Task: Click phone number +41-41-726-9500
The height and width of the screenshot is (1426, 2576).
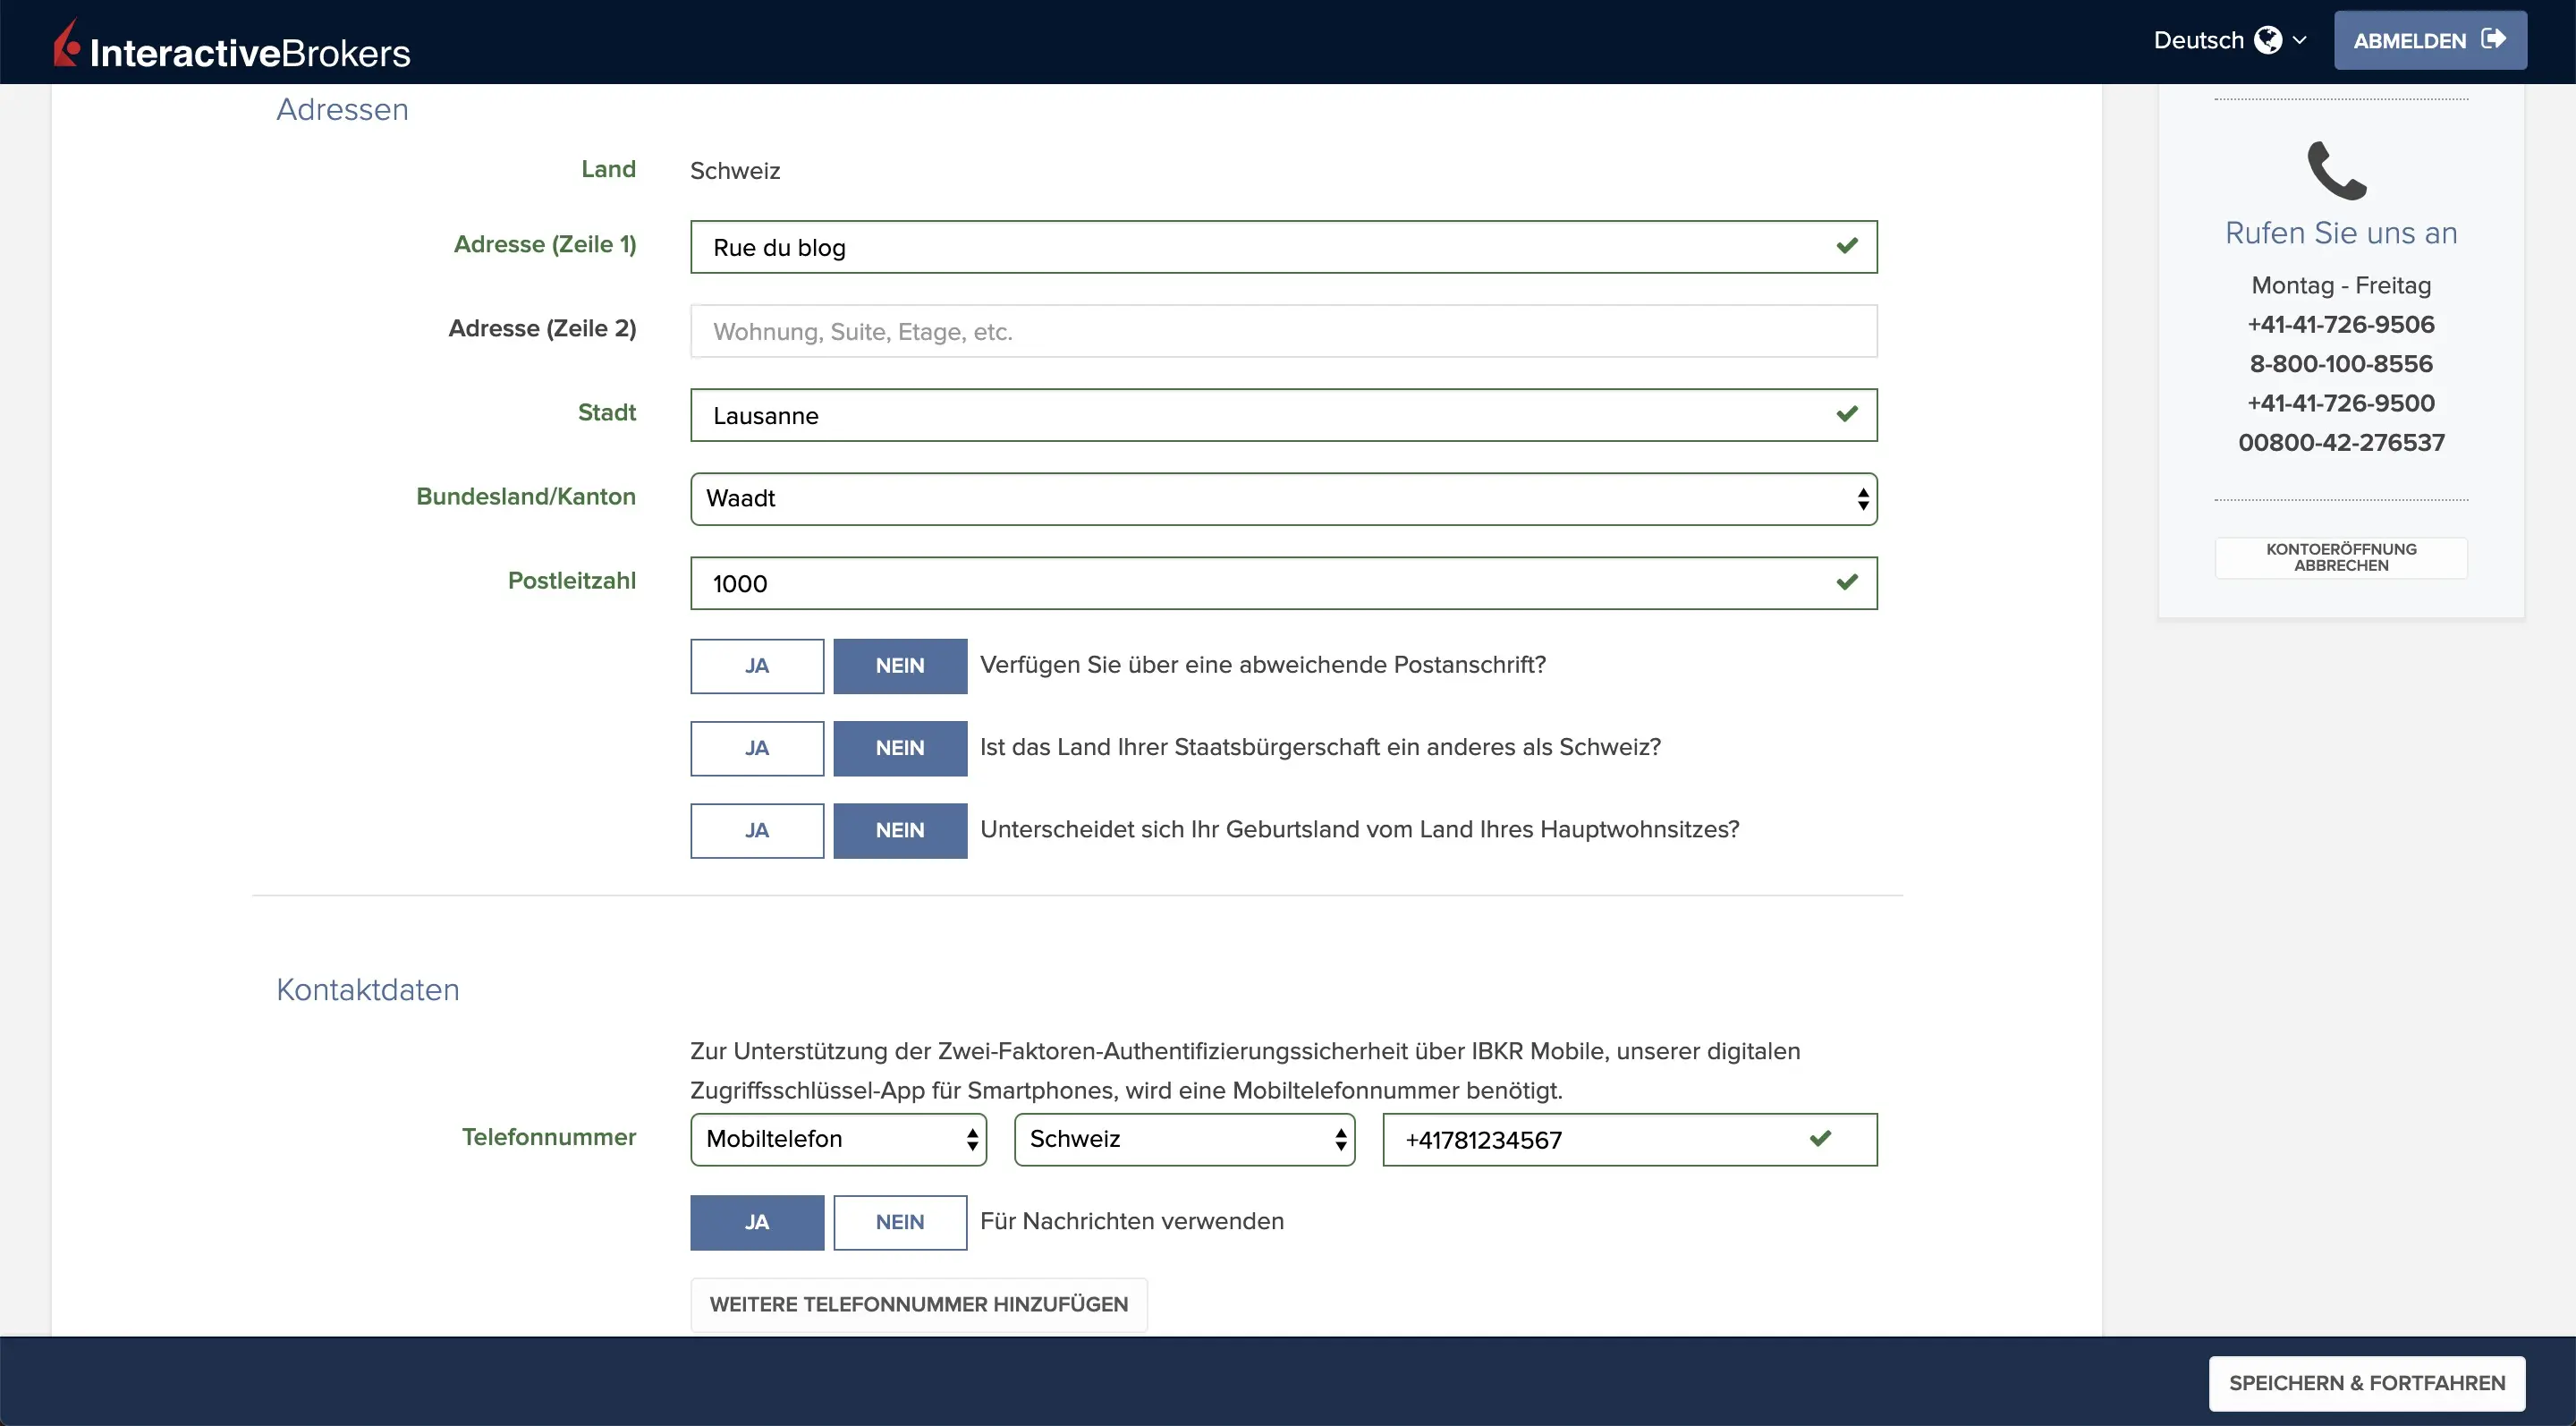Action: tap(2340, 403)
